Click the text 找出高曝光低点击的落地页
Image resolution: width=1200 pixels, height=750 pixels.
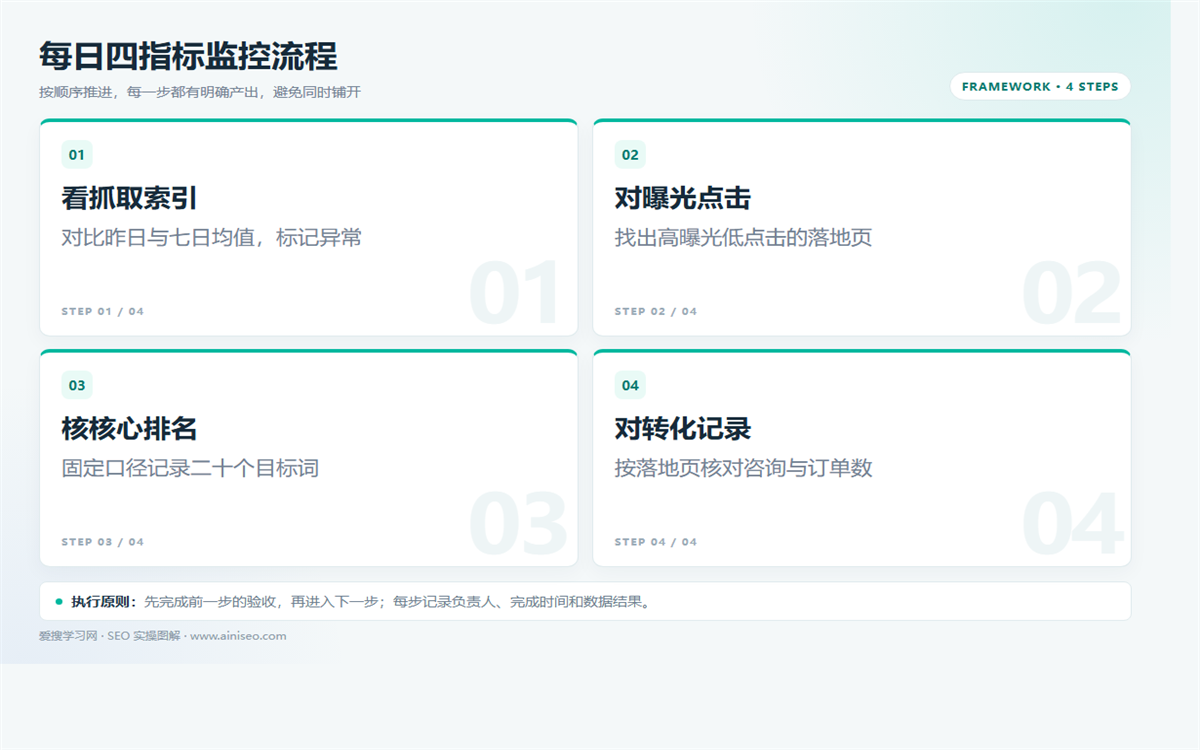pyautogui.click(x=744, y=238)
